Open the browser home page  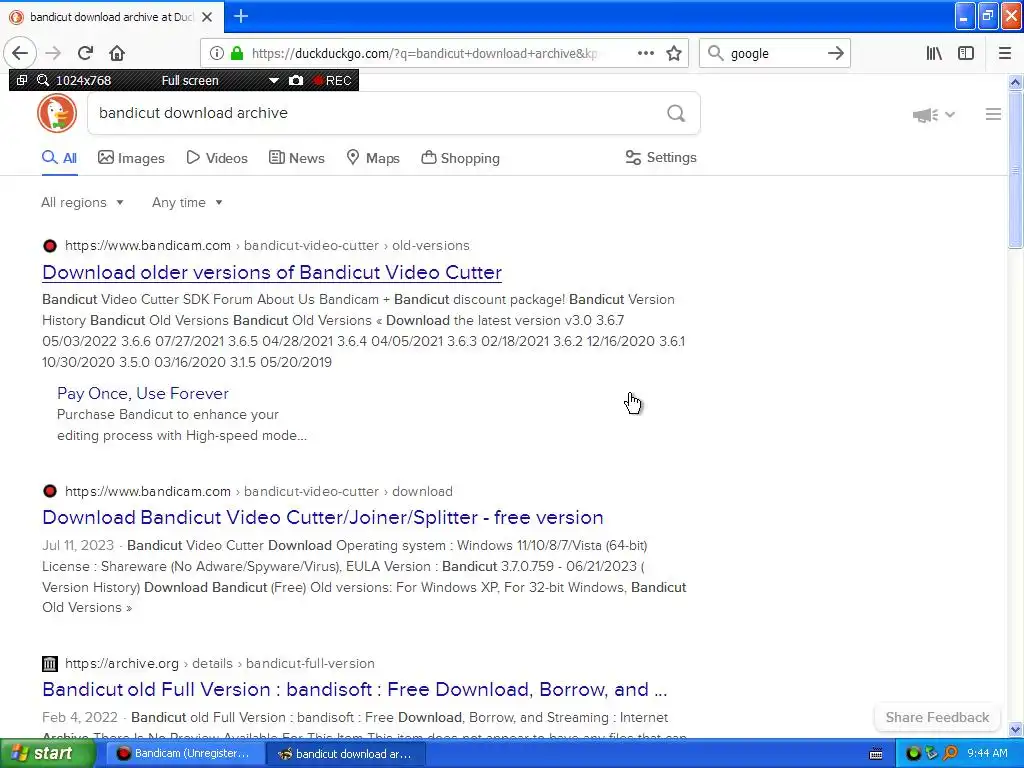click(117, 54)
